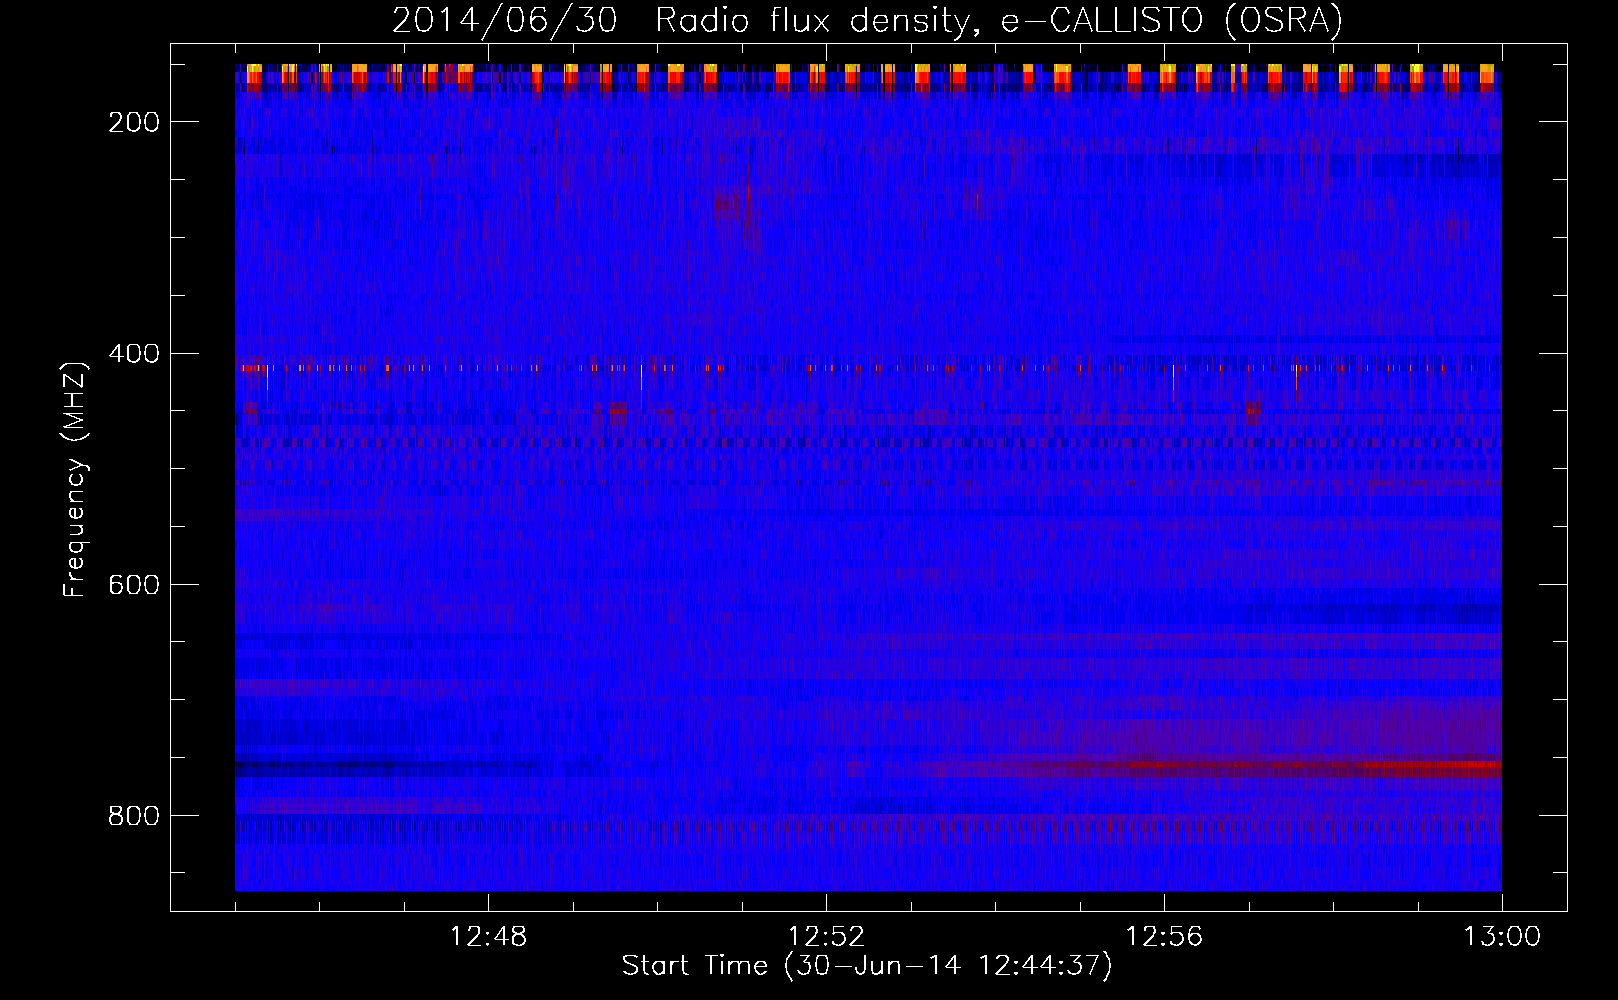The image size is (1618, 1000).
Task: Click the 800 frequency tick label
Action: 134,816
